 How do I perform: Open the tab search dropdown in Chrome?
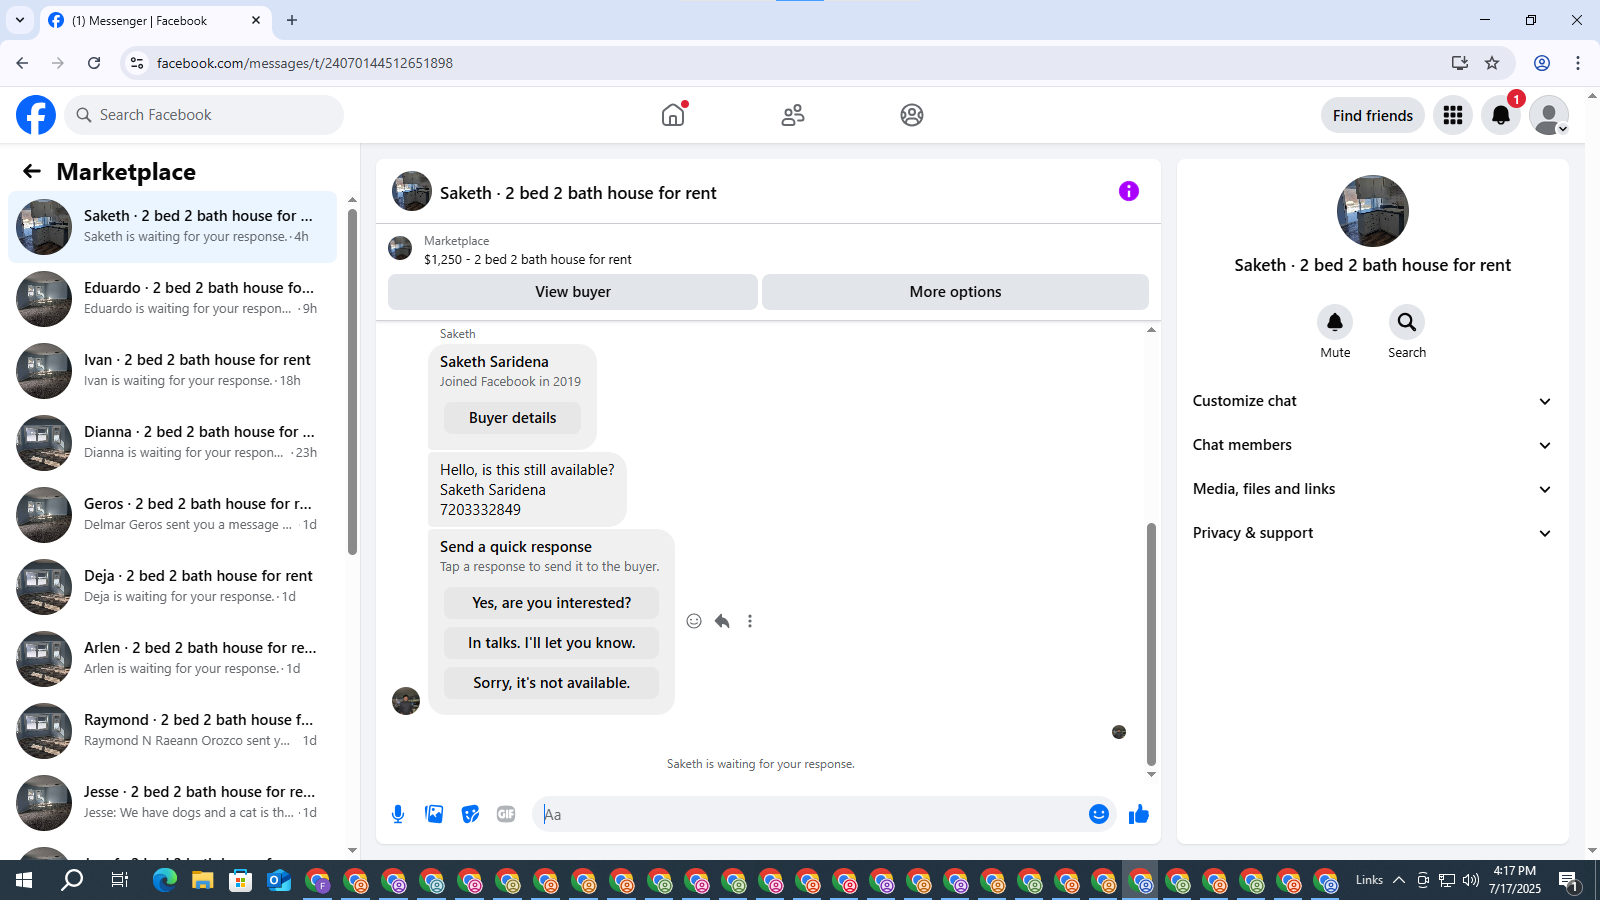(20, 20)
